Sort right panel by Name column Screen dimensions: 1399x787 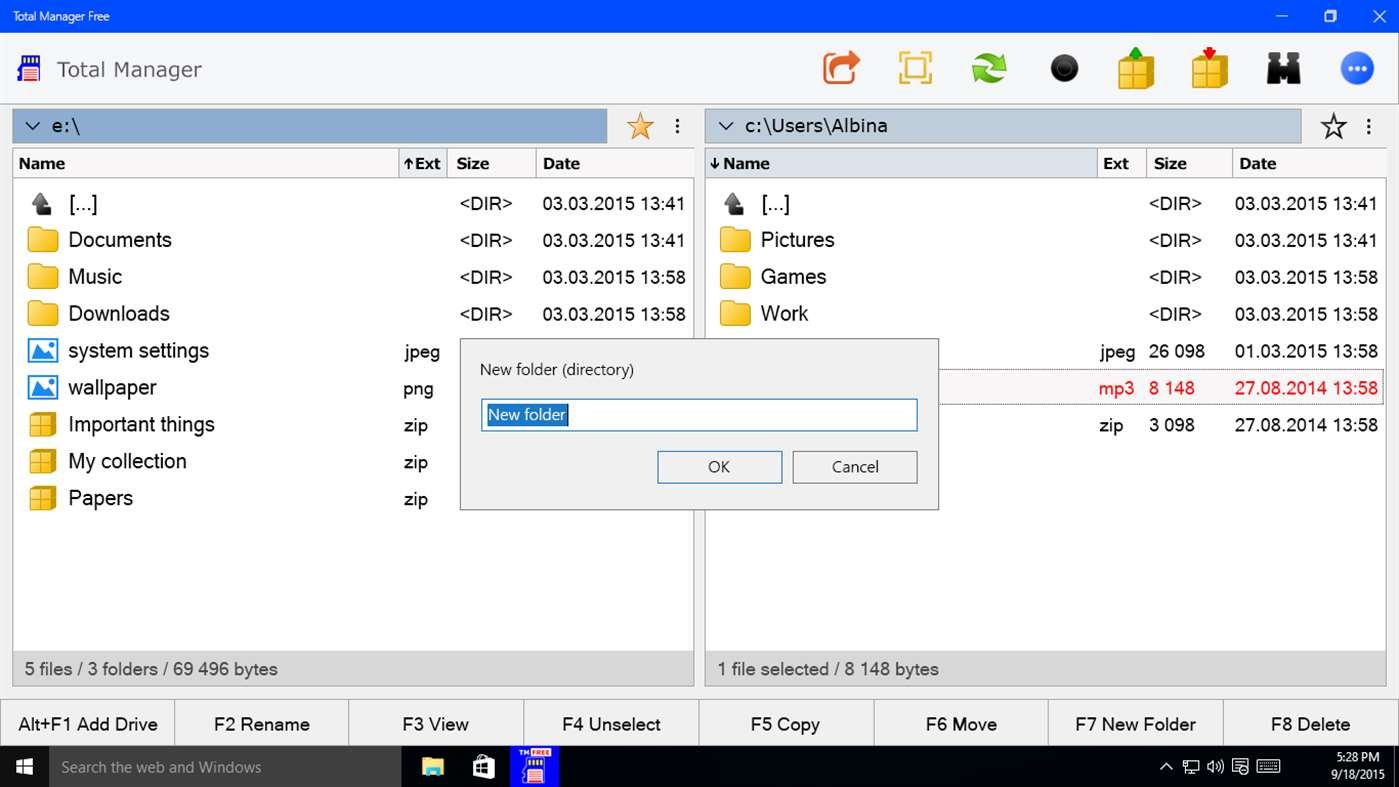tap(901, 164)
